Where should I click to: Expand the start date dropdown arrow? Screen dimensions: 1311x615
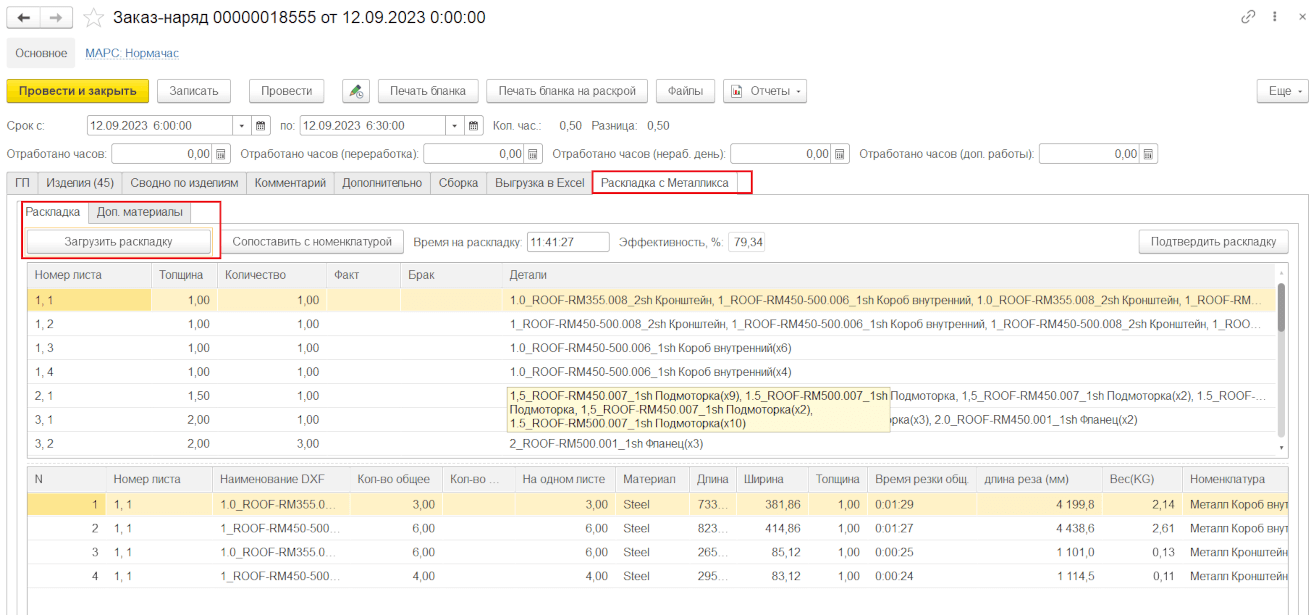coord(241,126)
